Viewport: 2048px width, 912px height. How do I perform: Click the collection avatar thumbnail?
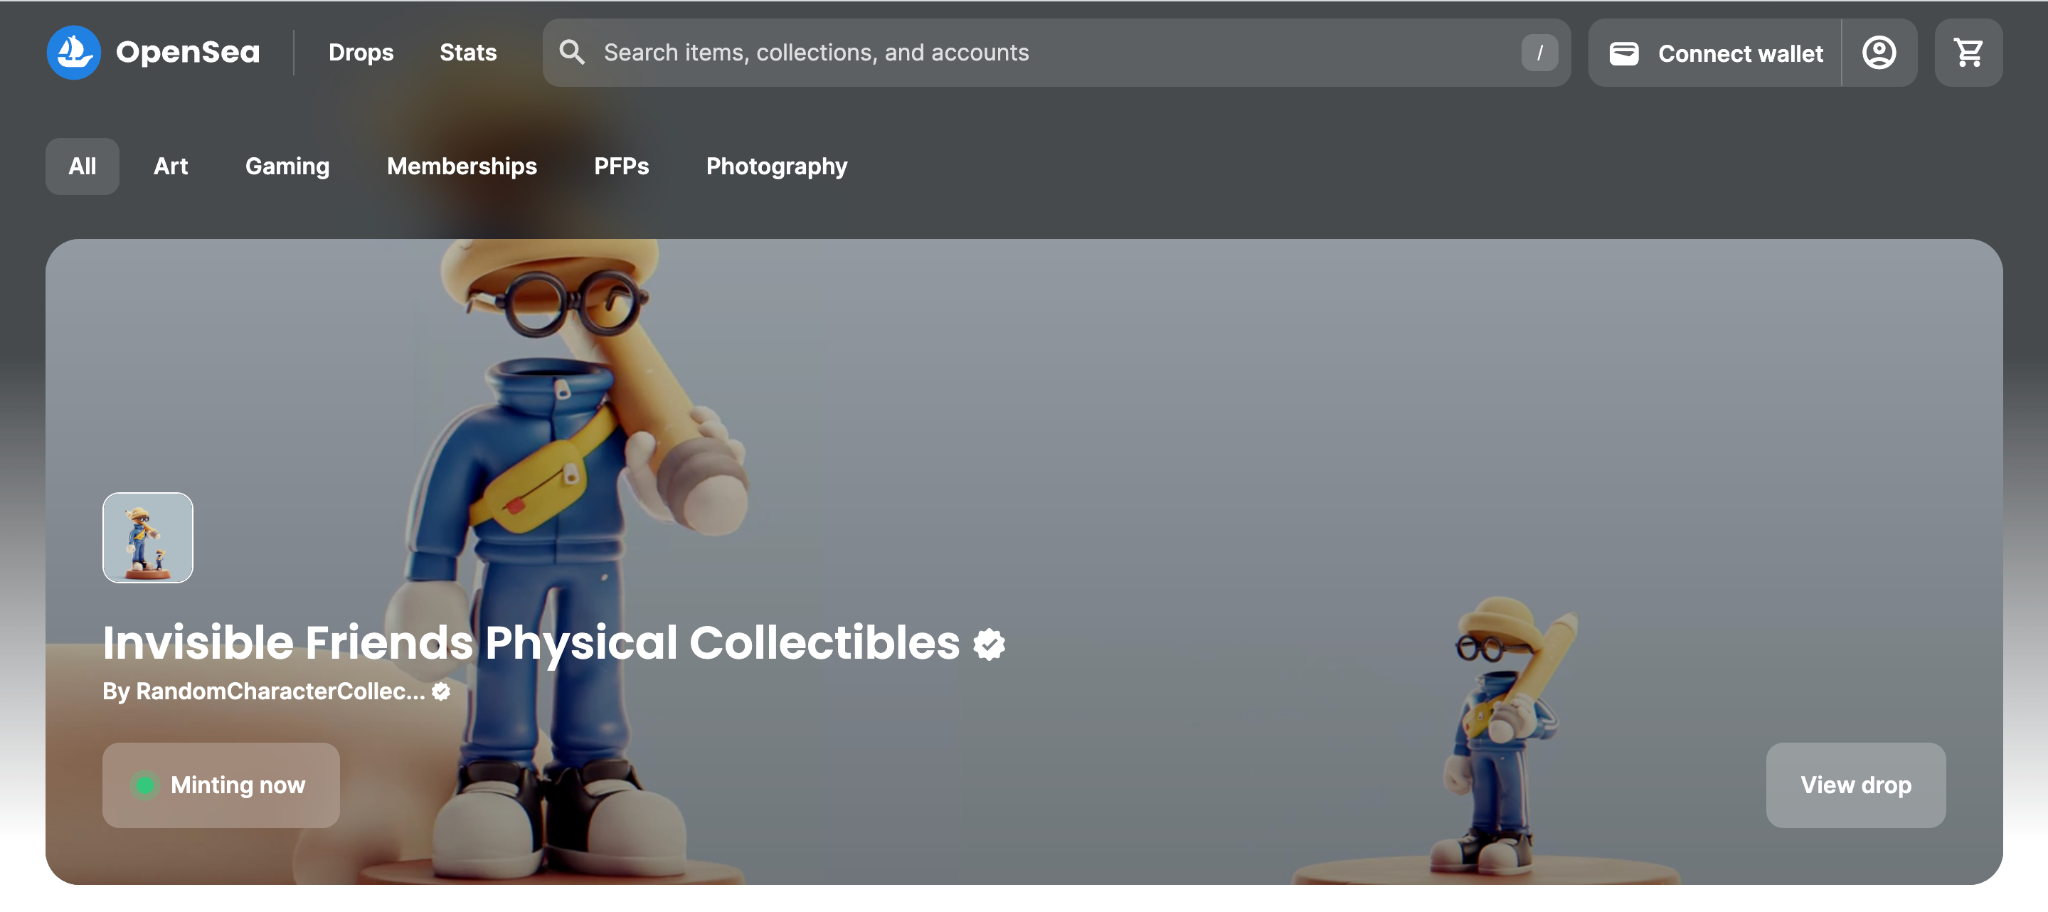click(x=148, y=538)
